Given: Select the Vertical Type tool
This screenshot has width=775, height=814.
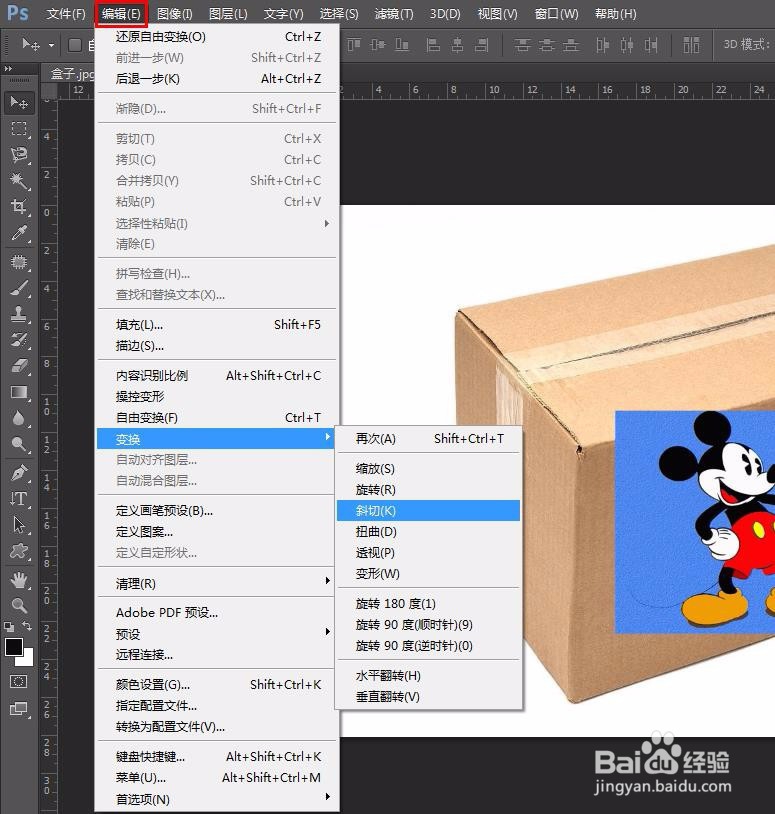Looking at the screenshot, I should (19, 499).
